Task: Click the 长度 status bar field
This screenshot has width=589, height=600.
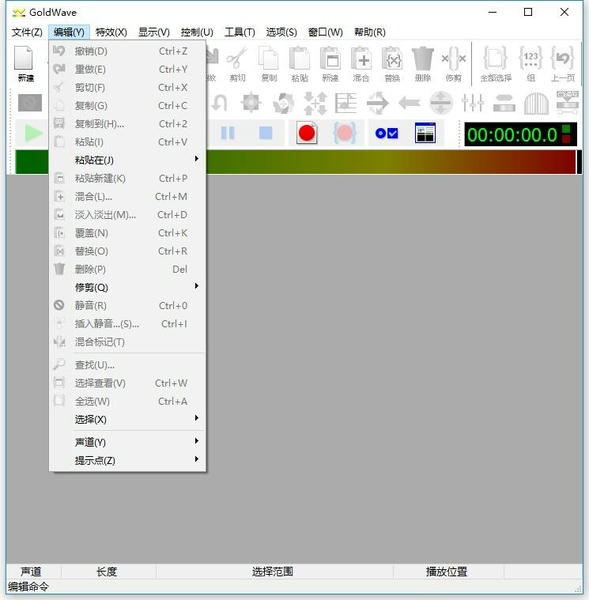Action: [x=108, y=572]
